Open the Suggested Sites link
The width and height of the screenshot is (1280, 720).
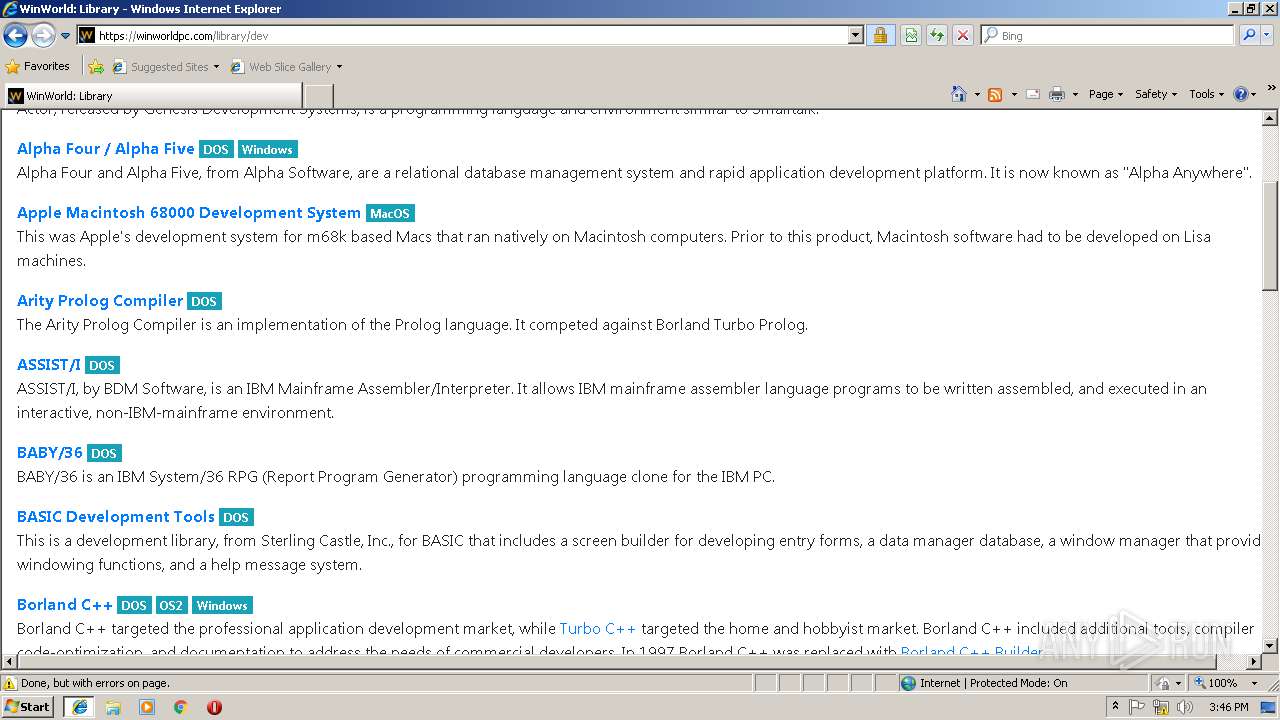click(165, 67)
